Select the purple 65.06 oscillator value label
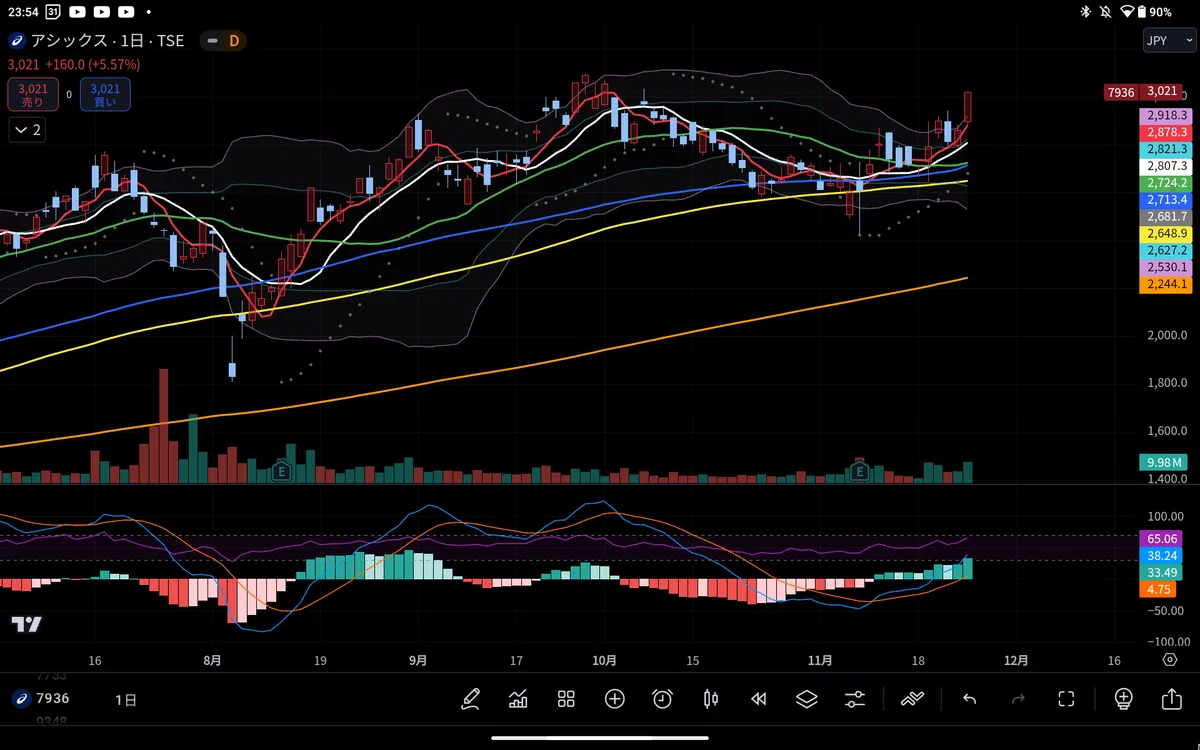 (1161, 538)
